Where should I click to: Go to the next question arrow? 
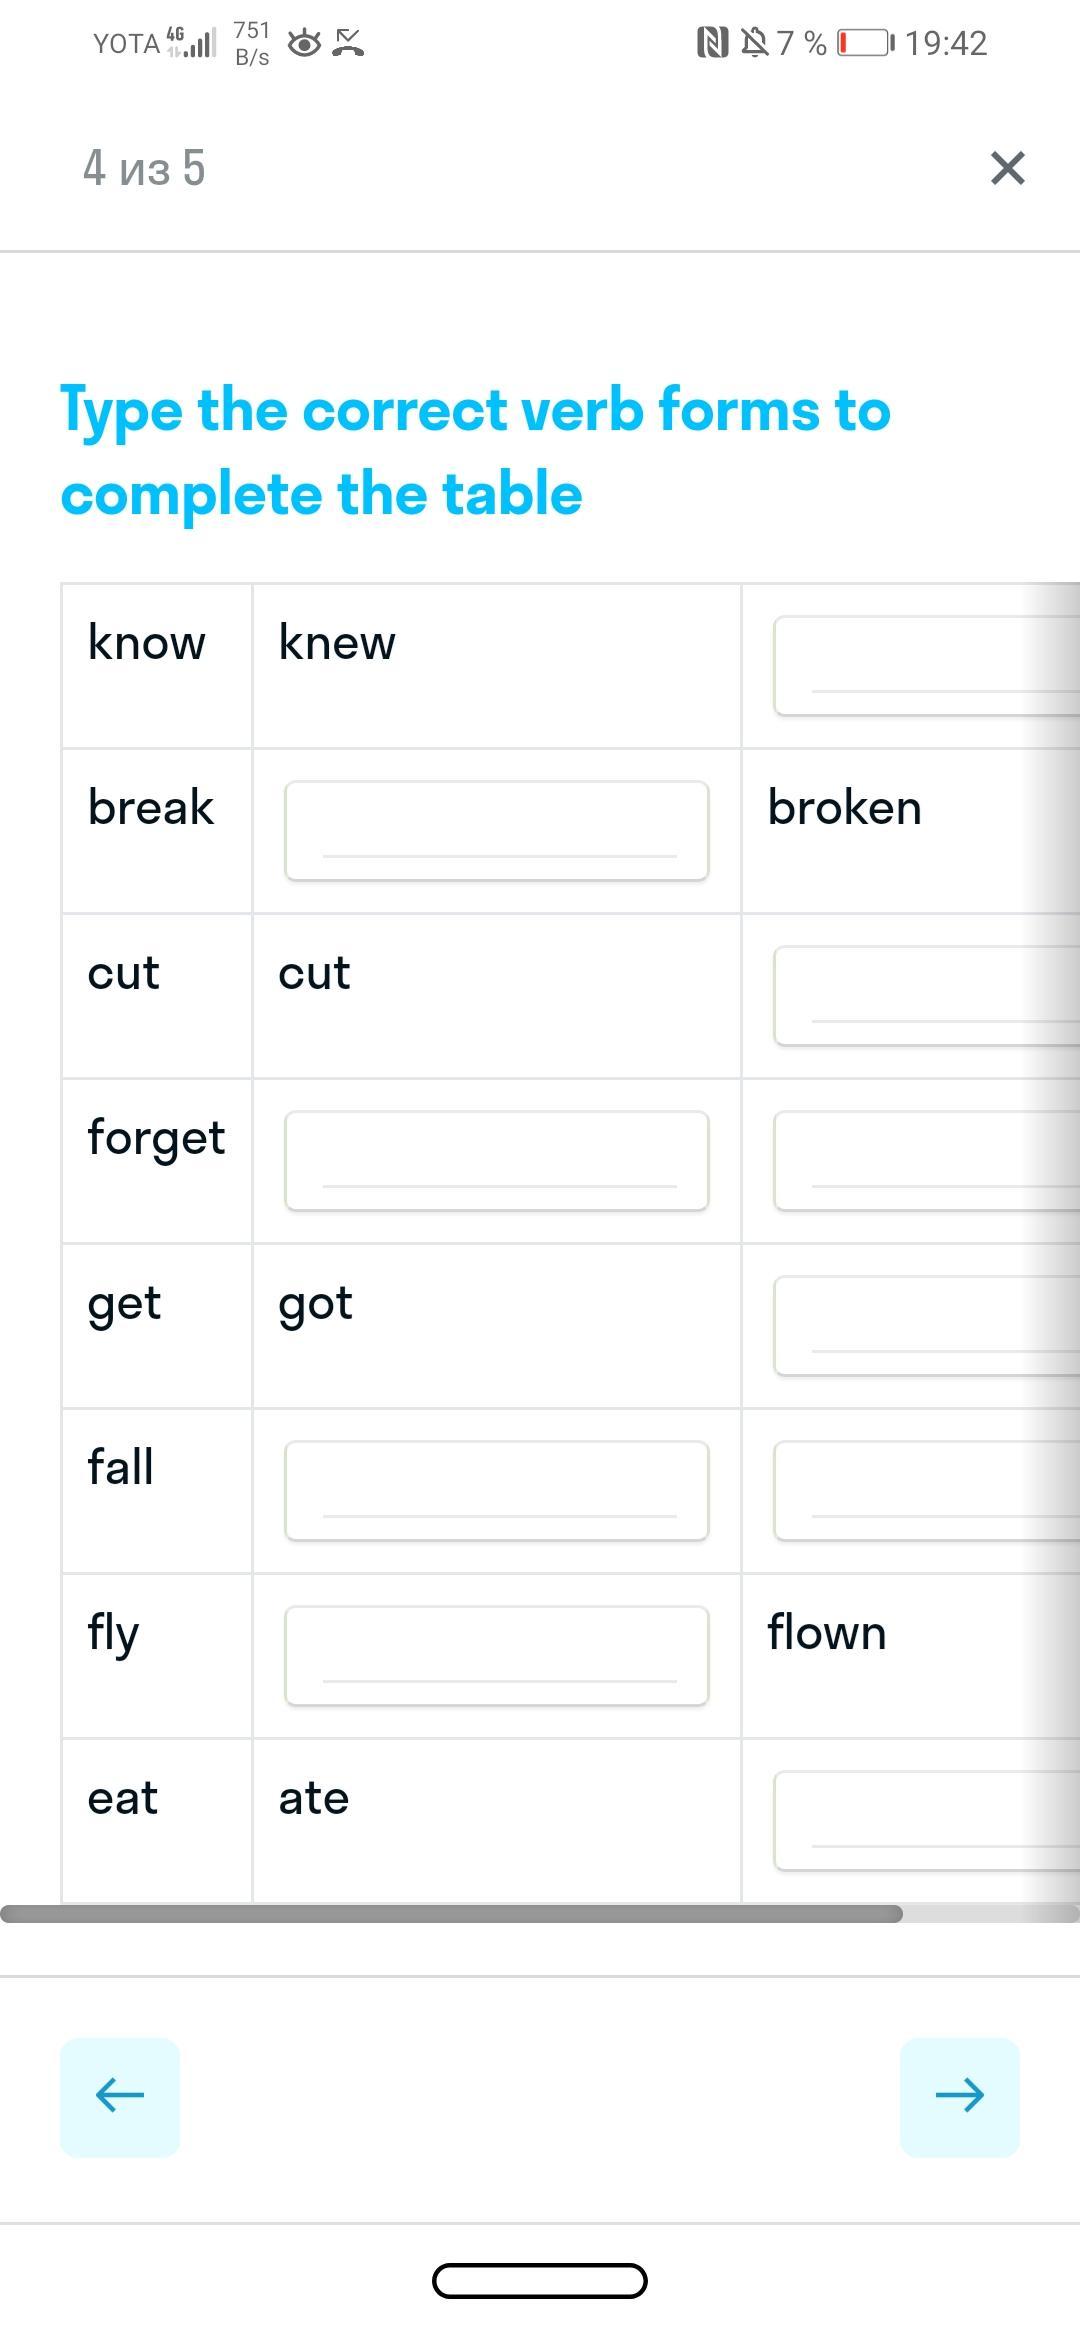click(959, 2097)
